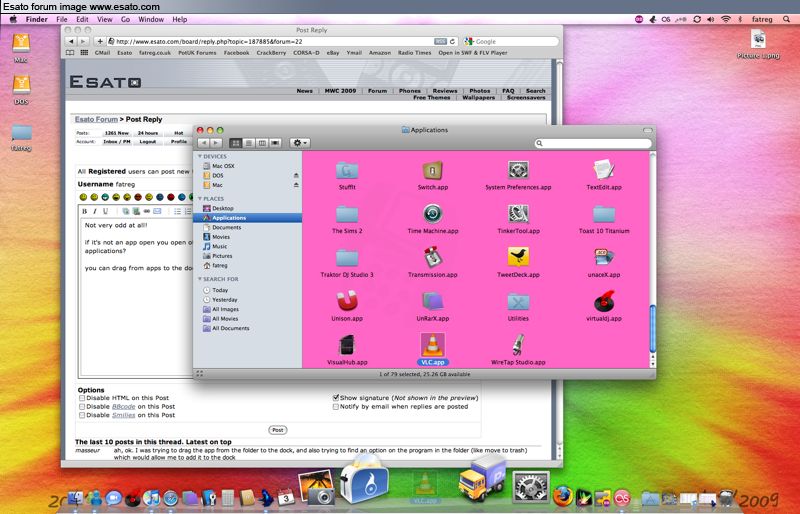Select the Time Machine.app icon

coord(432,214)
